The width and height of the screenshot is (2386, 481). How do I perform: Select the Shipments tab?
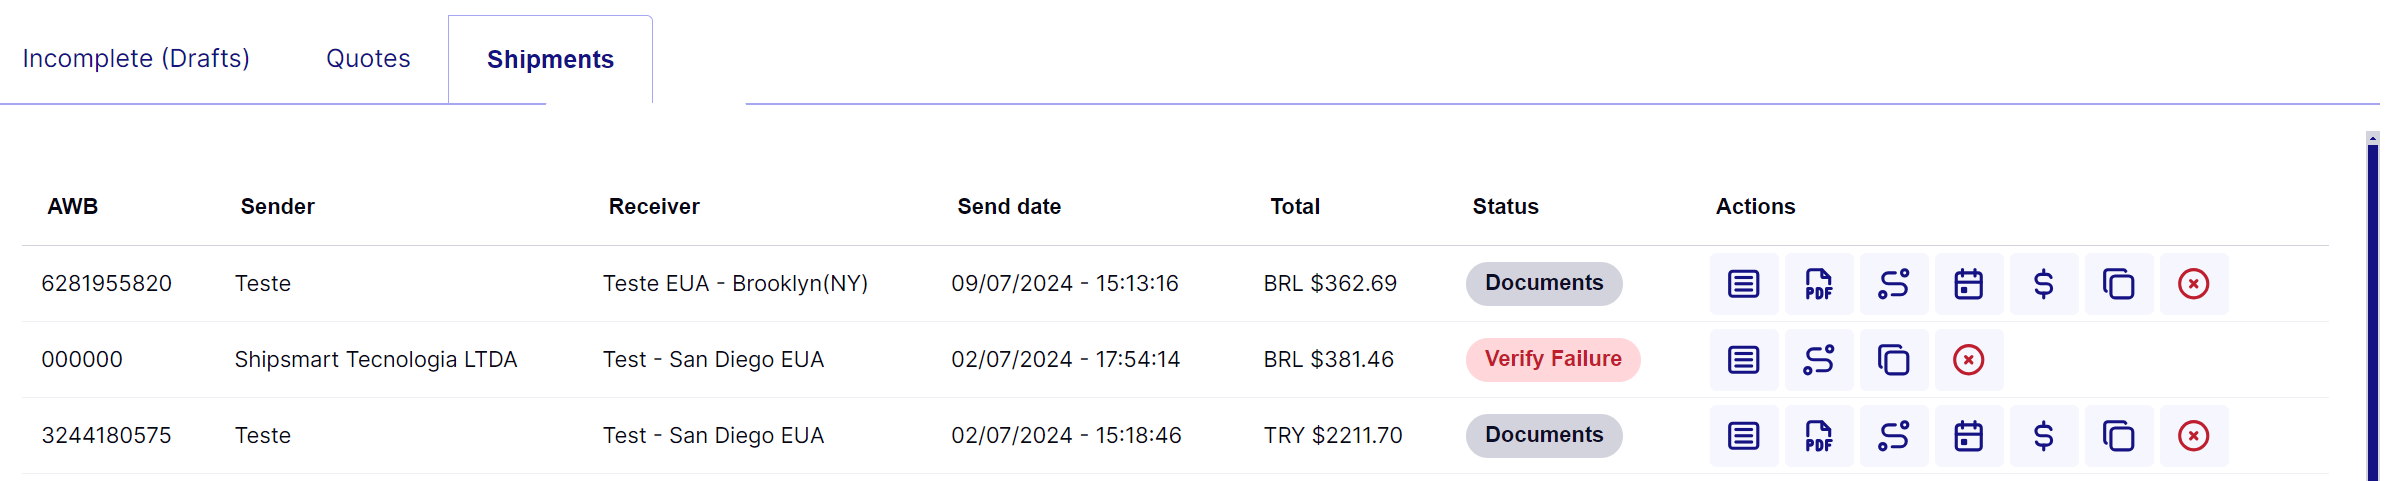[550, 59]
